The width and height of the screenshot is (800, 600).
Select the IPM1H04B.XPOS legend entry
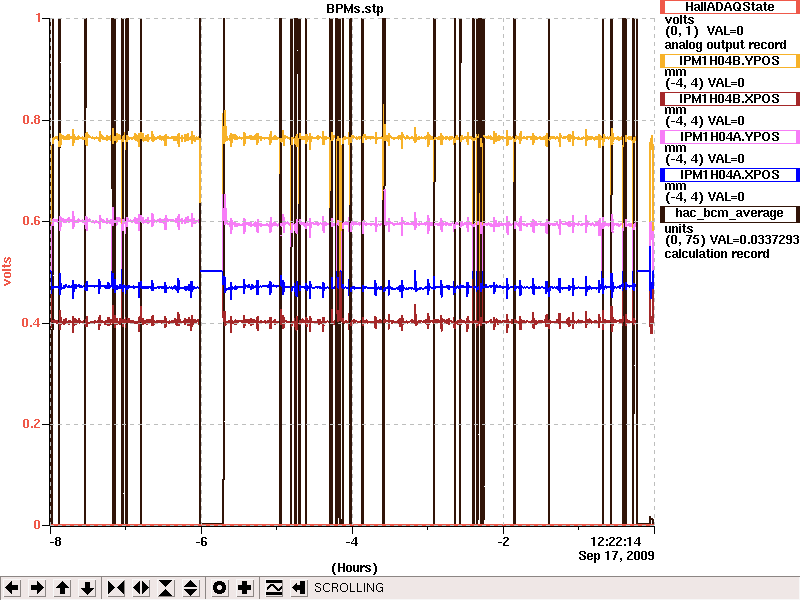pos(730,99)
